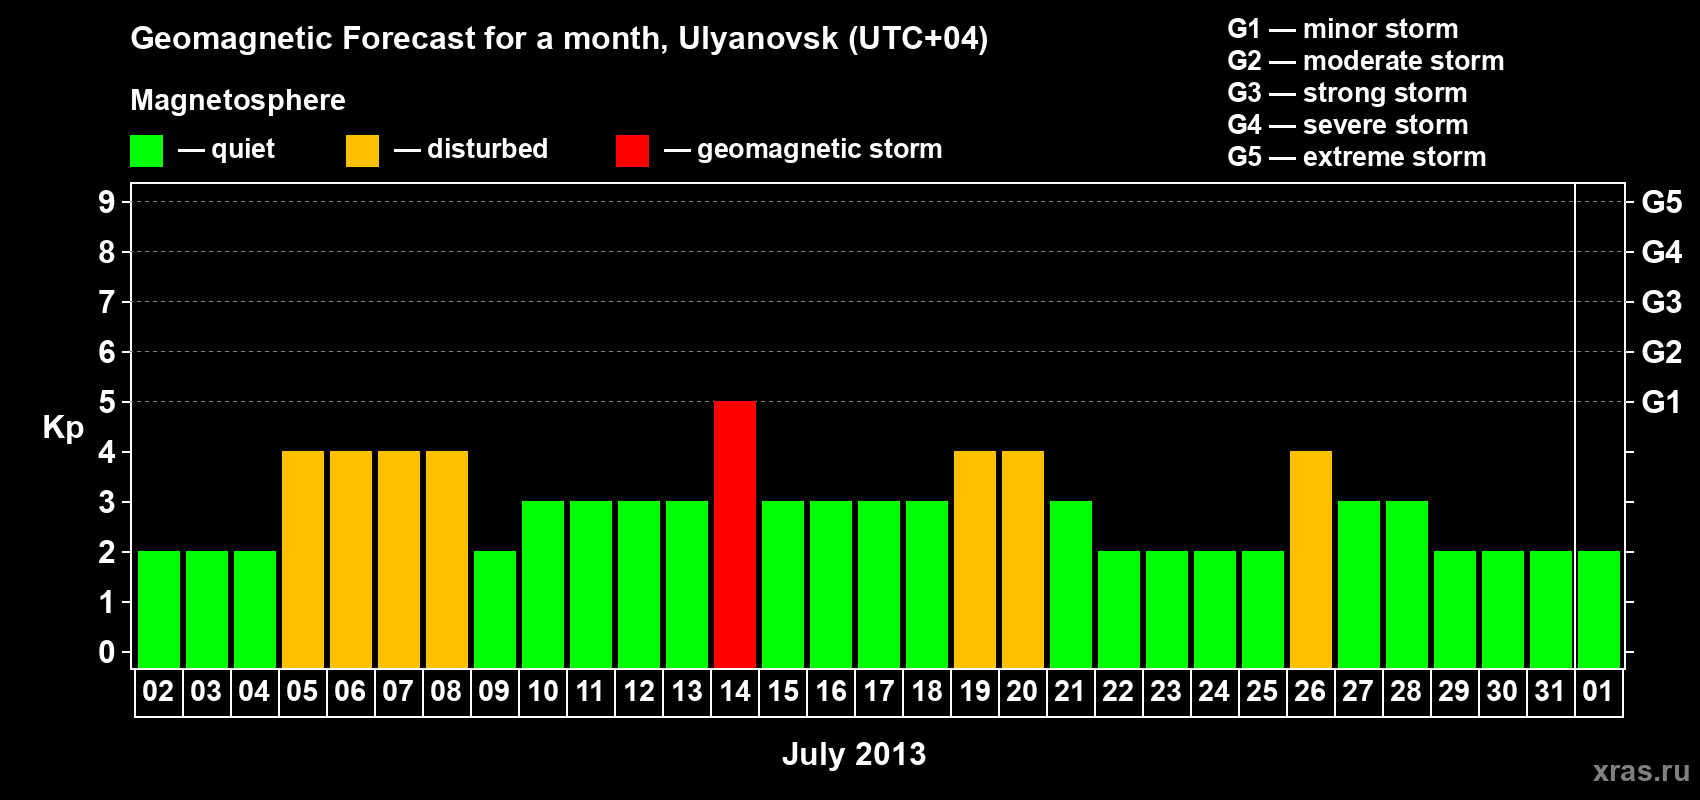Click the Kp value 9 axis label
Viewport: 1700px width, 800px height.
[107, 202]
